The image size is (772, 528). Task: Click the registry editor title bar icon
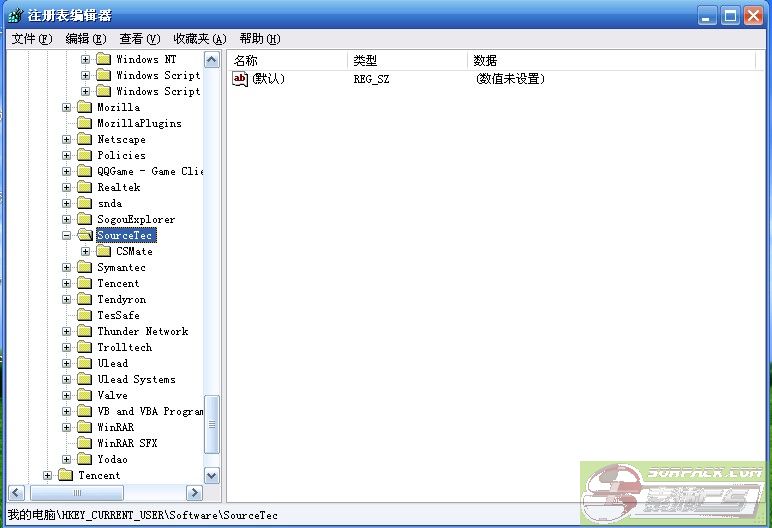tap(14, 15)
